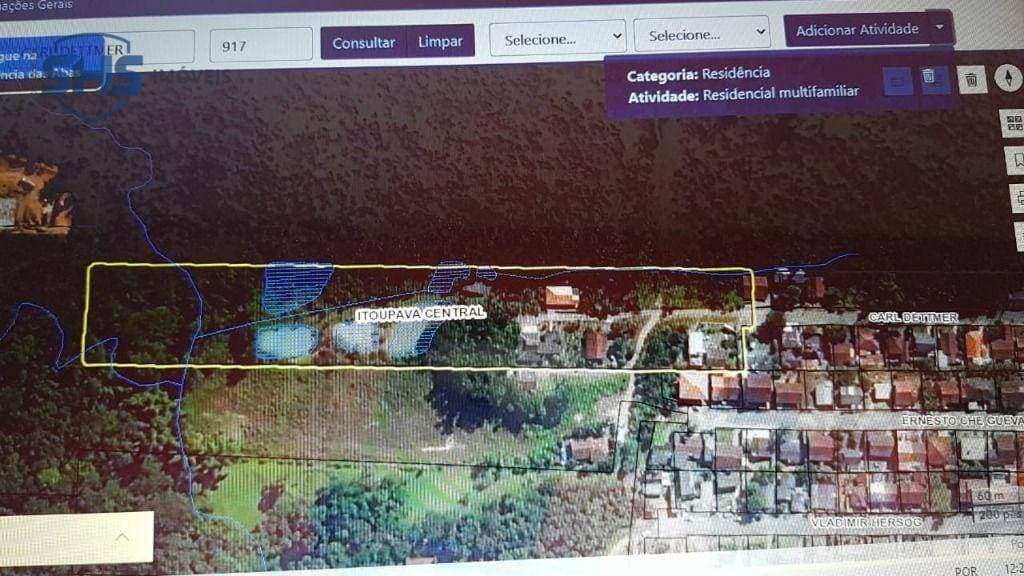The image size is (1024, 576).
Task: Click the CARL DETTMER street label
Action: coord(913,317)
